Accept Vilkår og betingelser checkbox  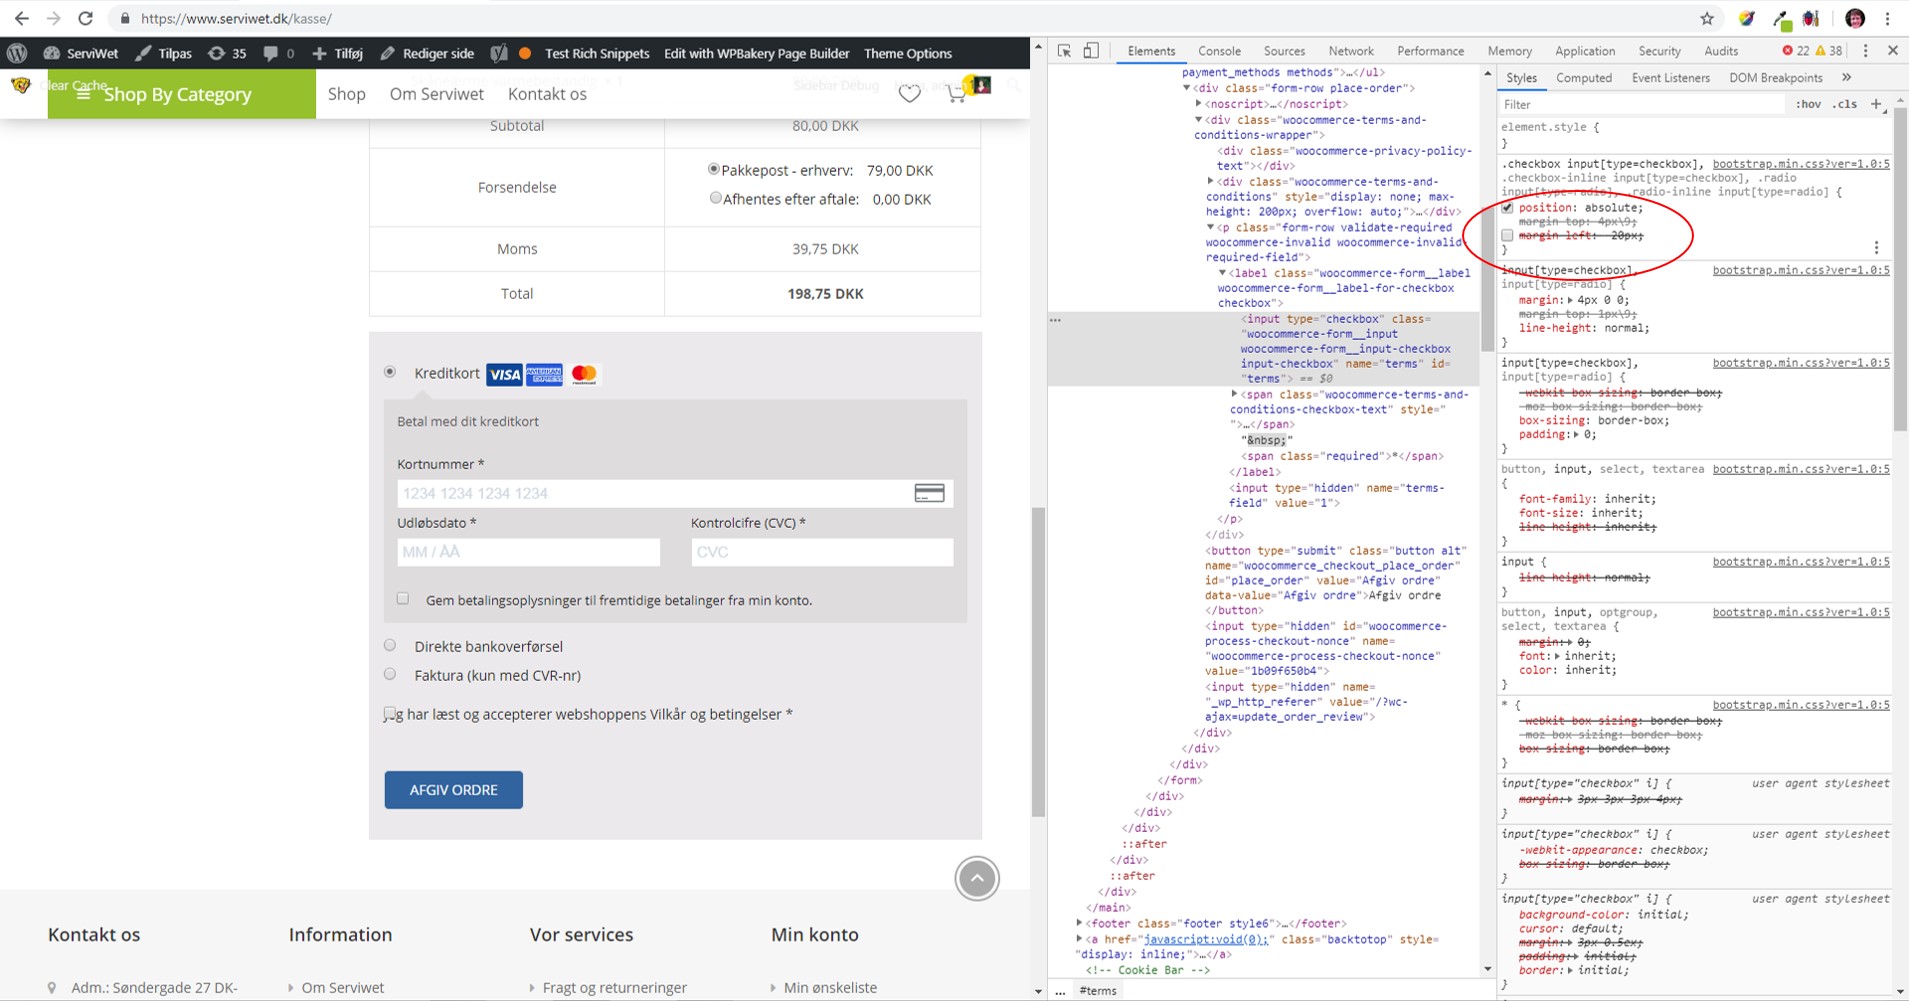click(x=390, y=713)
